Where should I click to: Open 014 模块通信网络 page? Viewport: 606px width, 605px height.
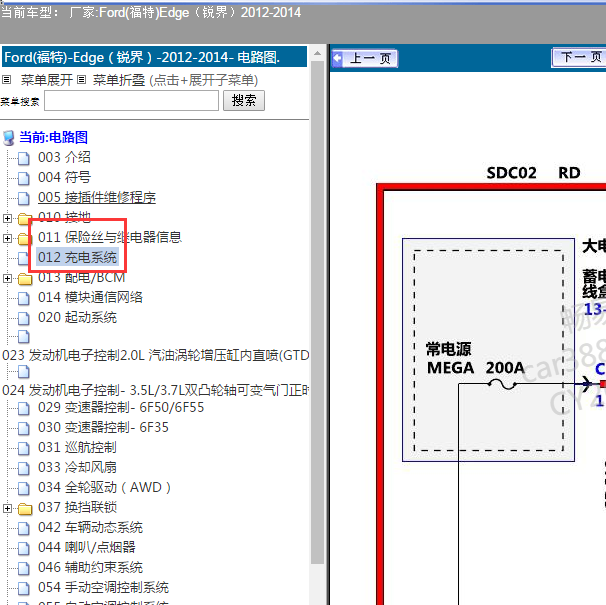pyautogui.click(x=90, y=297)
